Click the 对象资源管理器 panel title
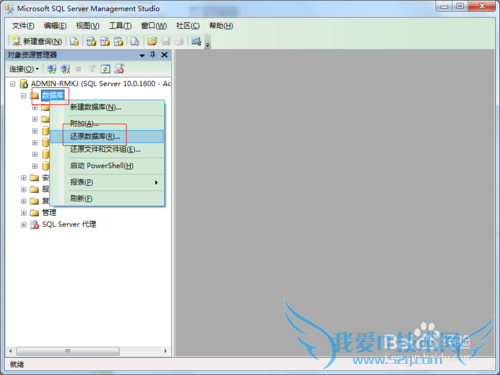This screenshot has width=500, height=375. (32, 55)
